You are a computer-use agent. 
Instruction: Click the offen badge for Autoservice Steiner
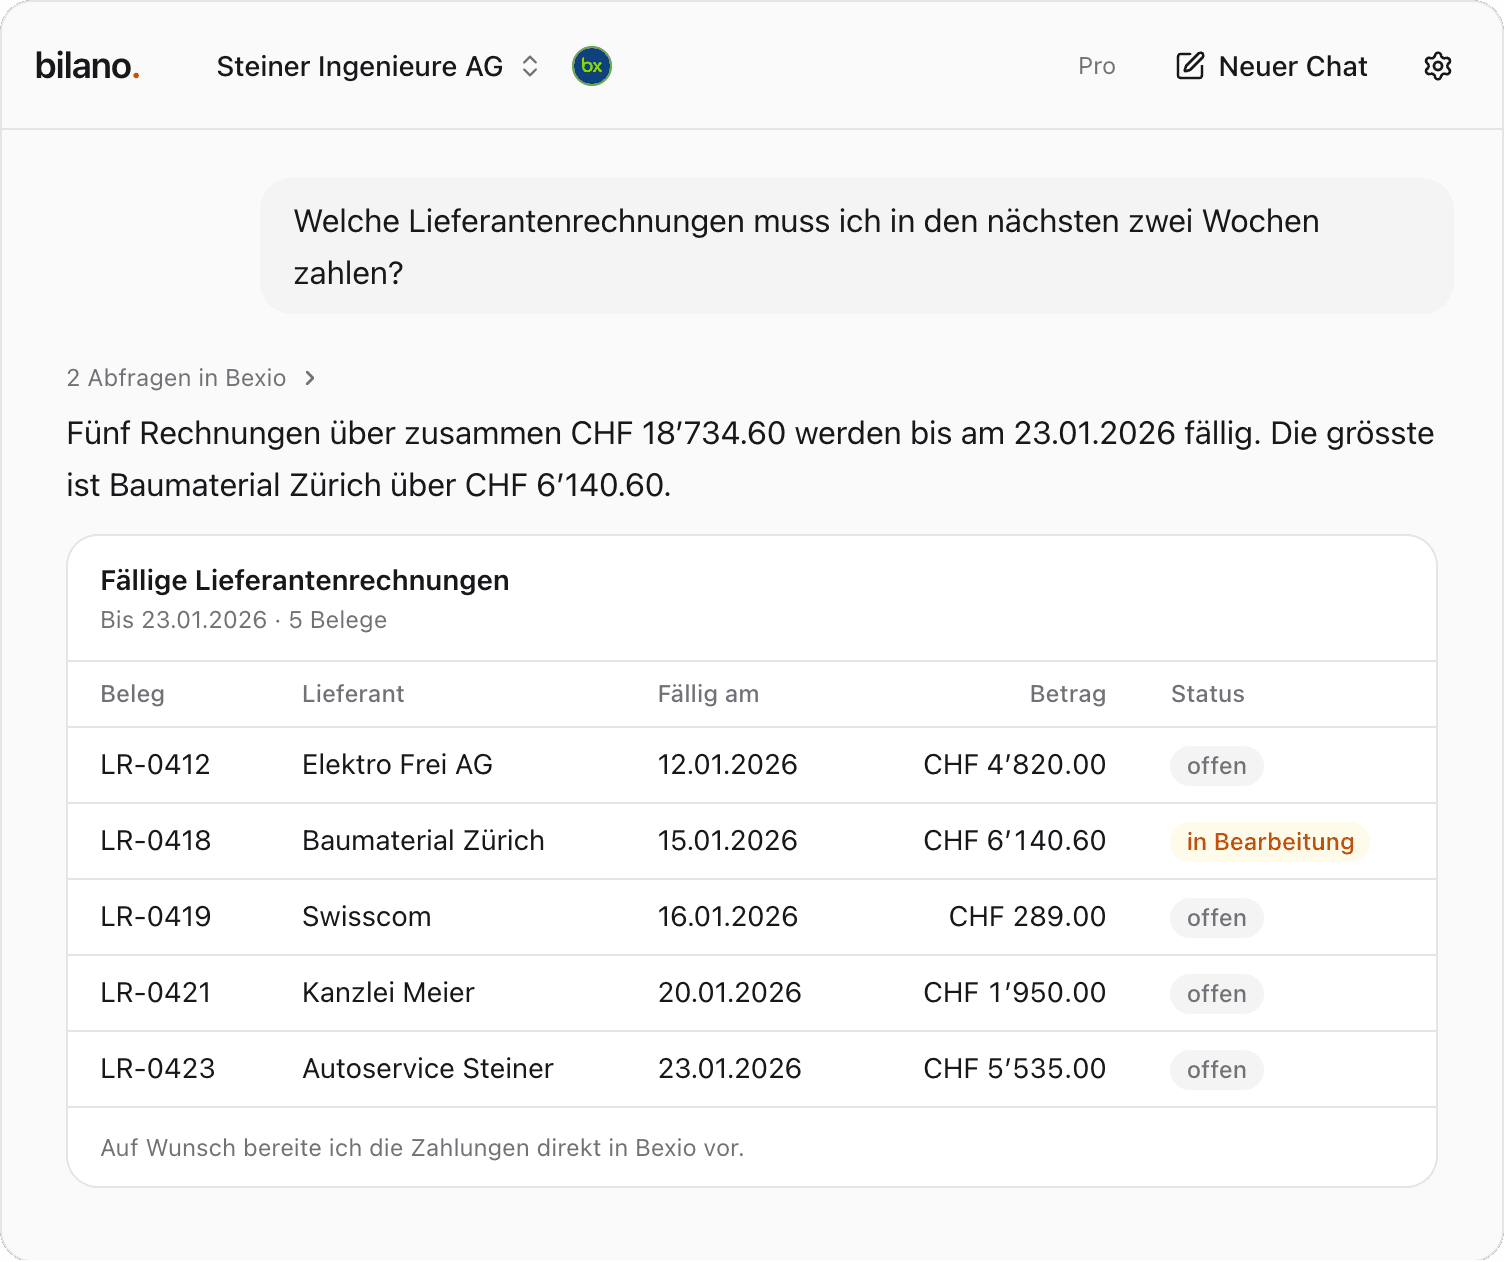click(1216, 1070)
